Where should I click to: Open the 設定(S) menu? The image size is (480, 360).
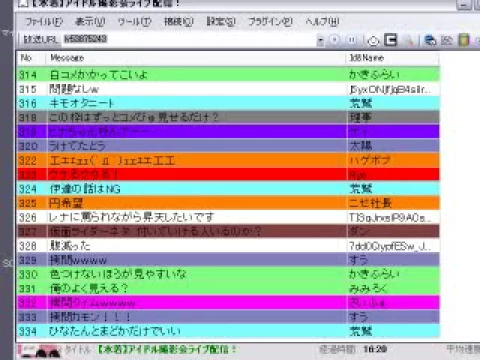coord(221,22)
